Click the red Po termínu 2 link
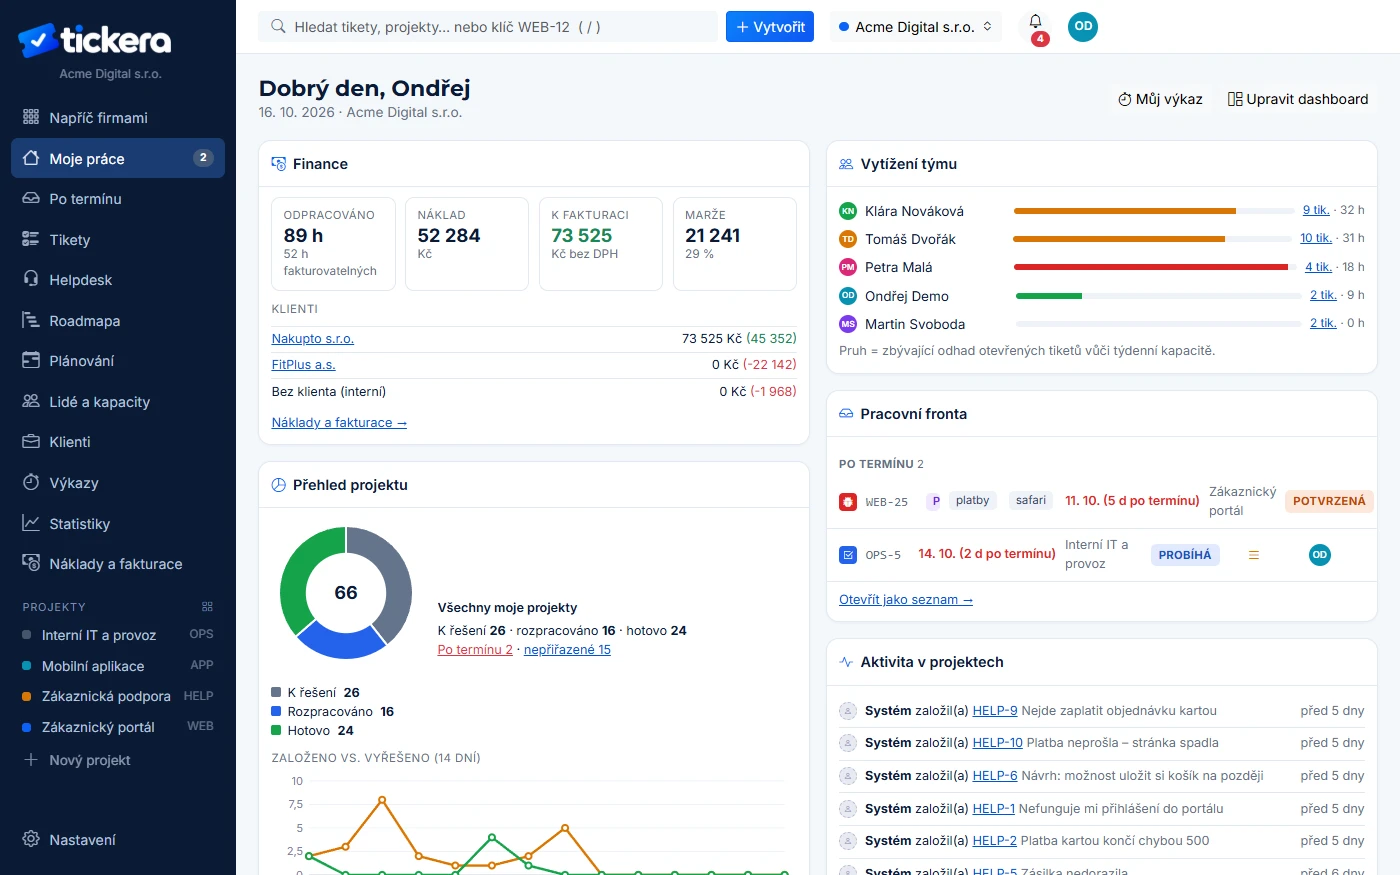This screenshot has height=875, width=1400. [x=475, y=650]
